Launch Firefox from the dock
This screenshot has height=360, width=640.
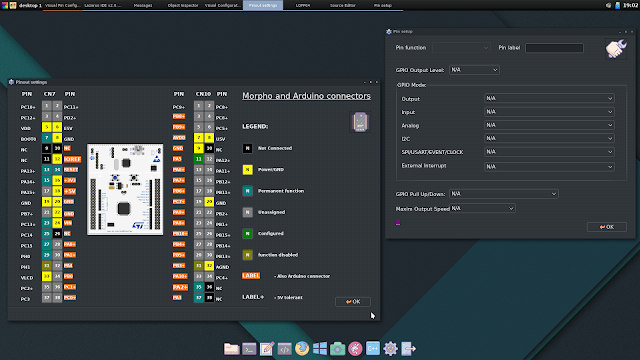(x=302, y=349)
